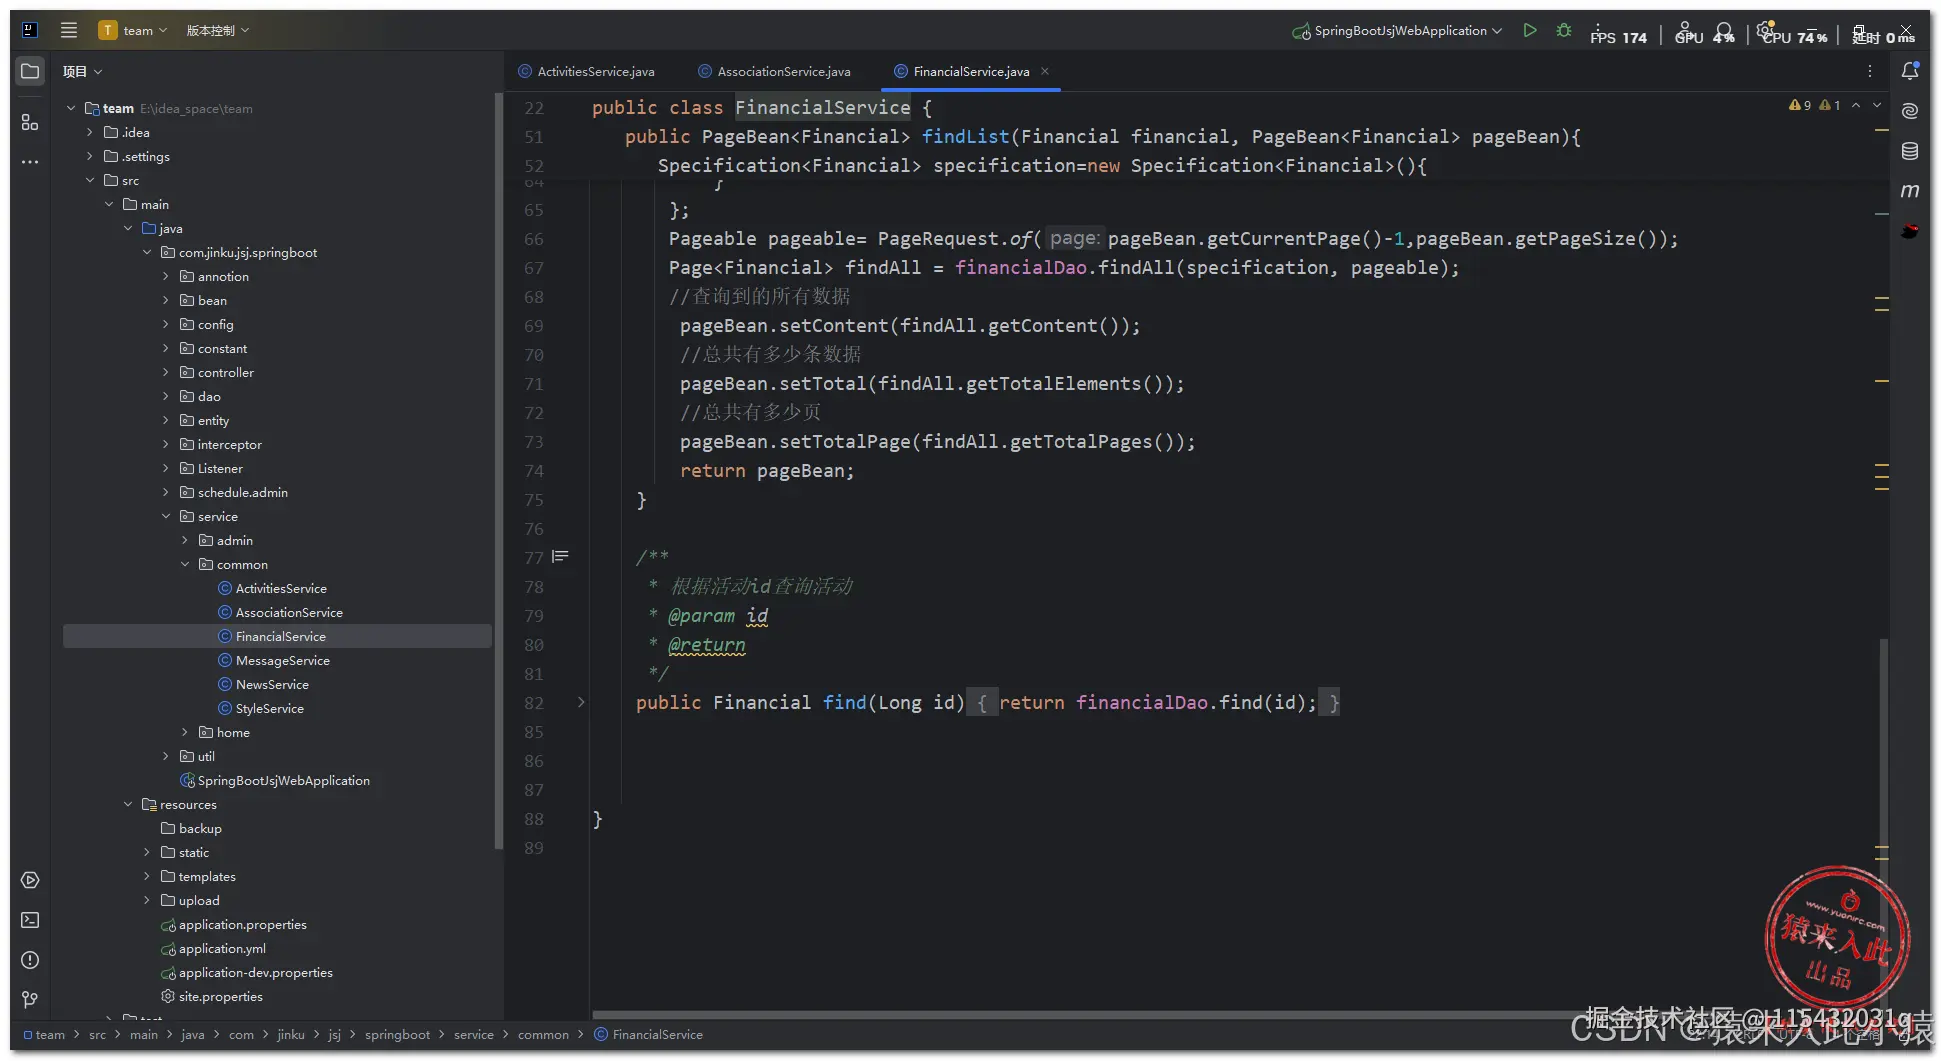The image size is (1941, 1061).
Task: Expand the templates folder
Action: [x=147, y=876]
